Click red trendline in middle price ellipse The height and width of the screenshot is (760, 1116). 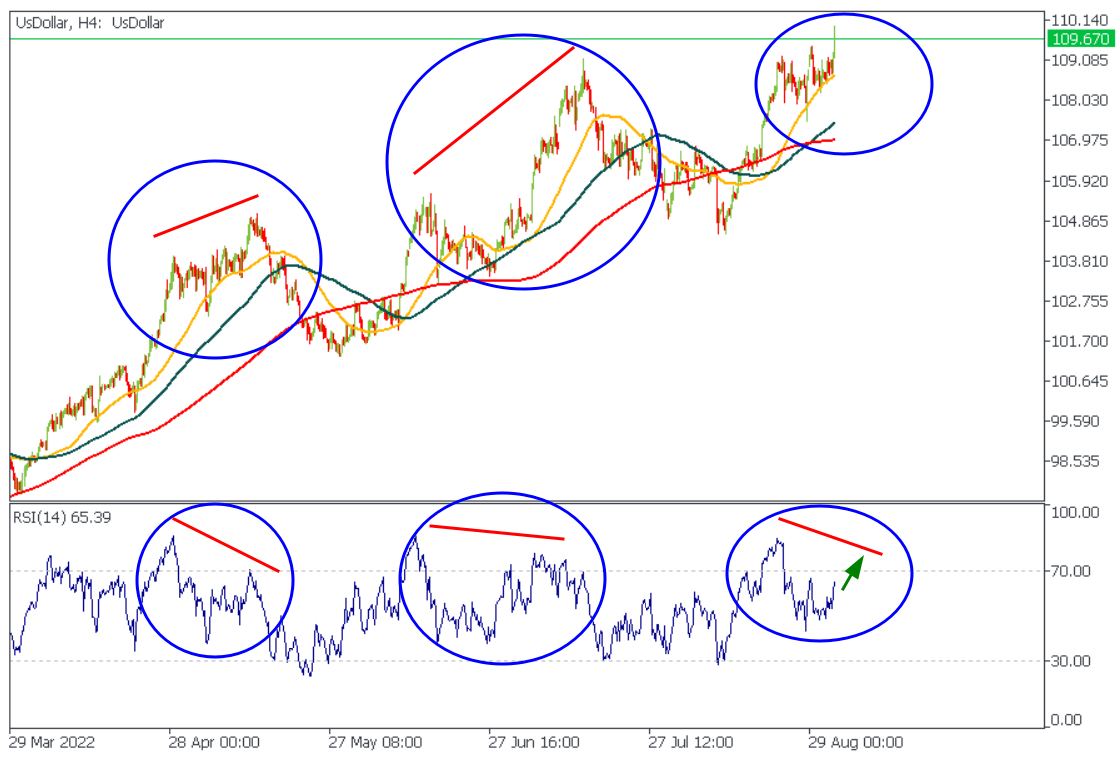pos(494,110)
